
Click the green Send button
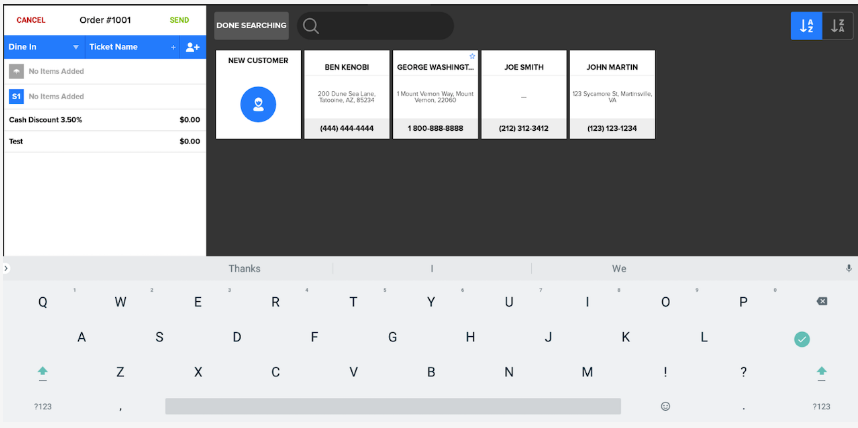179,20
